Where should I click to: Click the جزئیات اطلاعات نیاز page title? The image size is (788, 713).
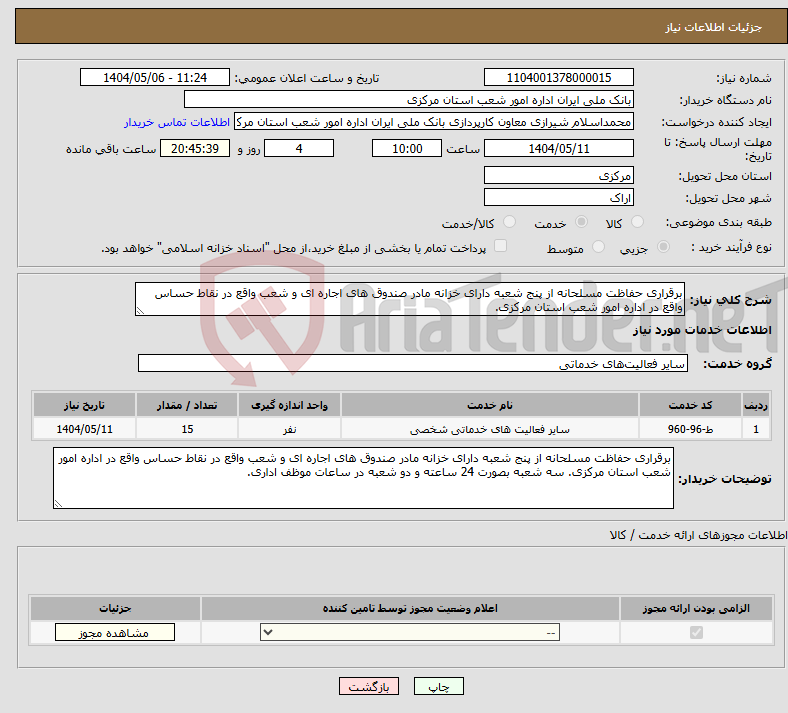point(714,27)
